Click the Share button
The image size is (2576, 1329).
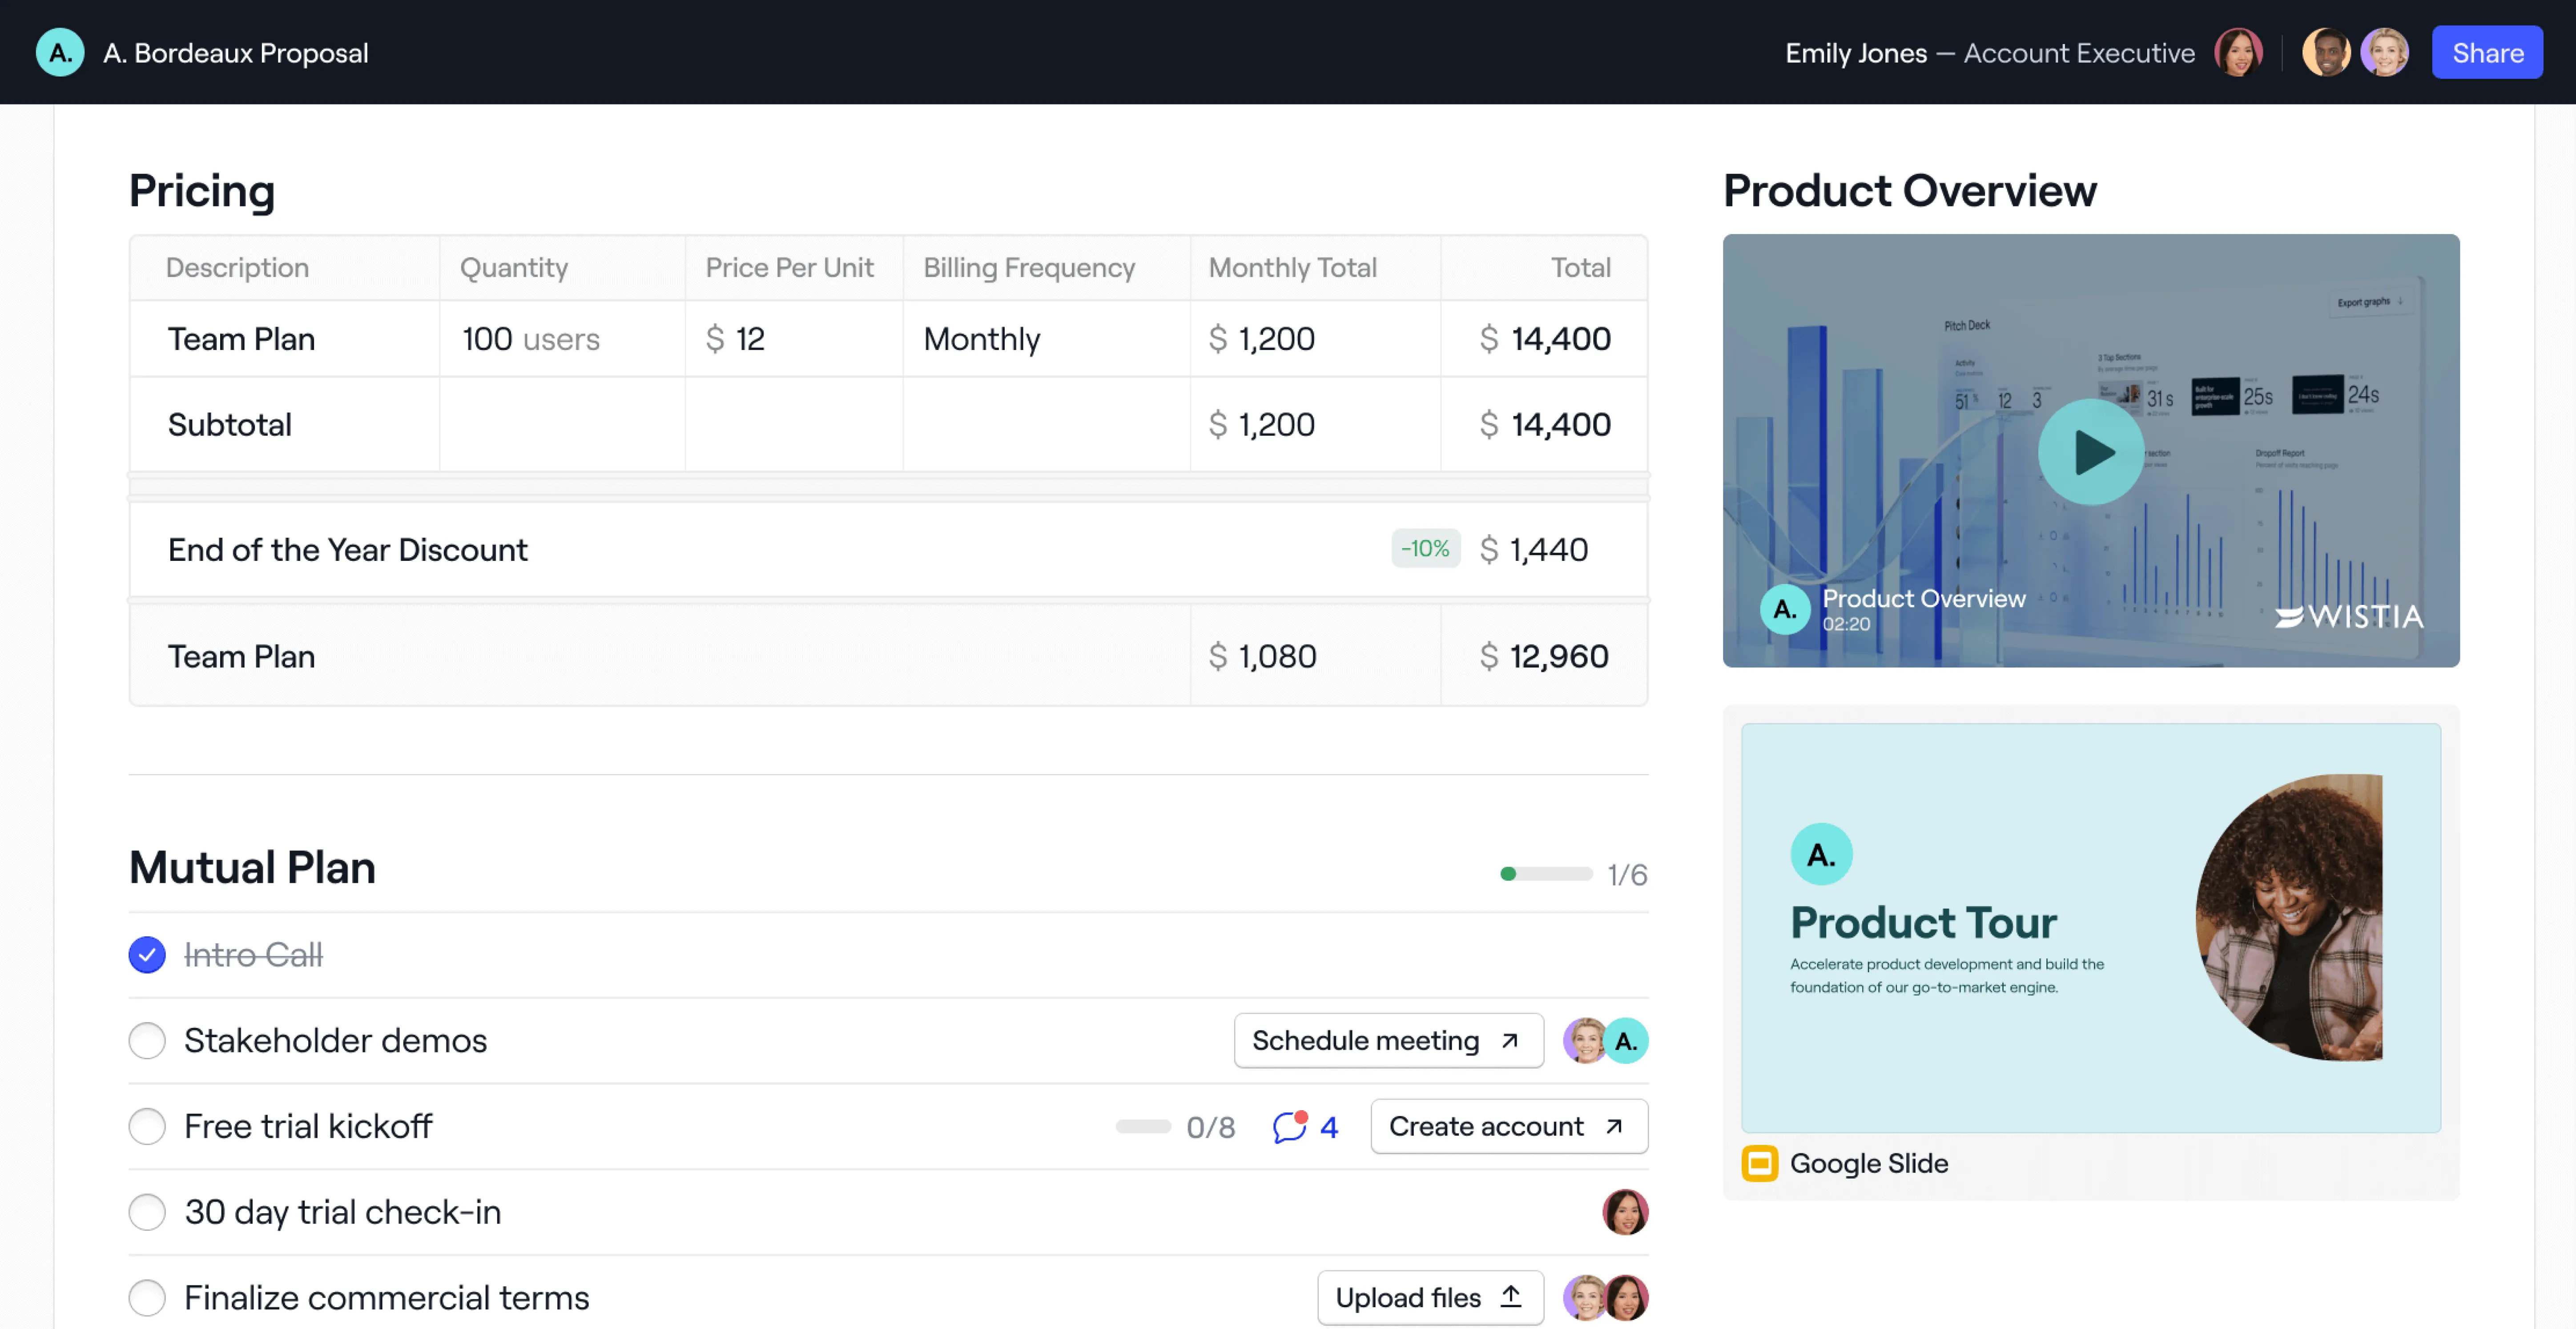(x=2486, y=52)
